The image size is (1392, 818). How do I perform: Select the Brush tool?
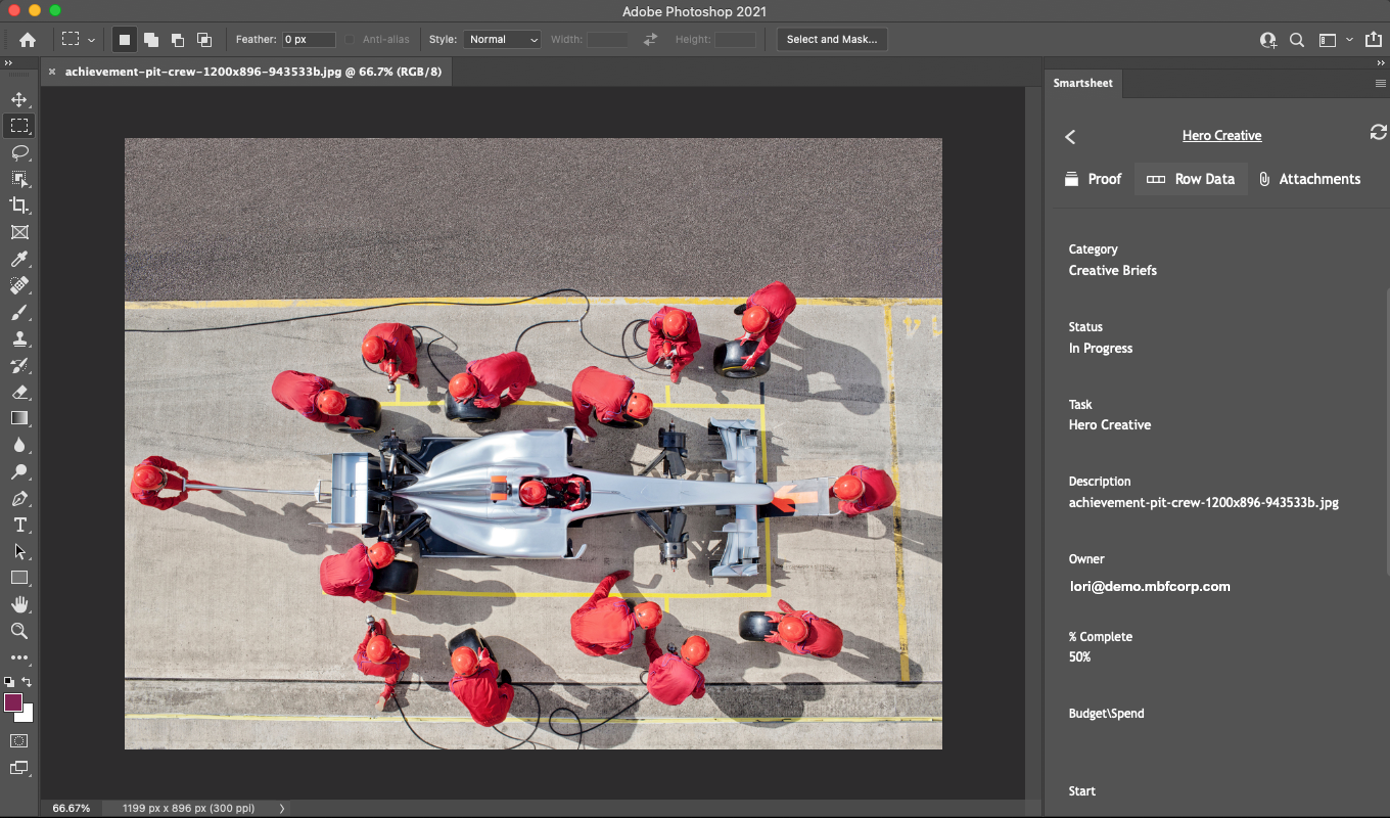(19, 312)
